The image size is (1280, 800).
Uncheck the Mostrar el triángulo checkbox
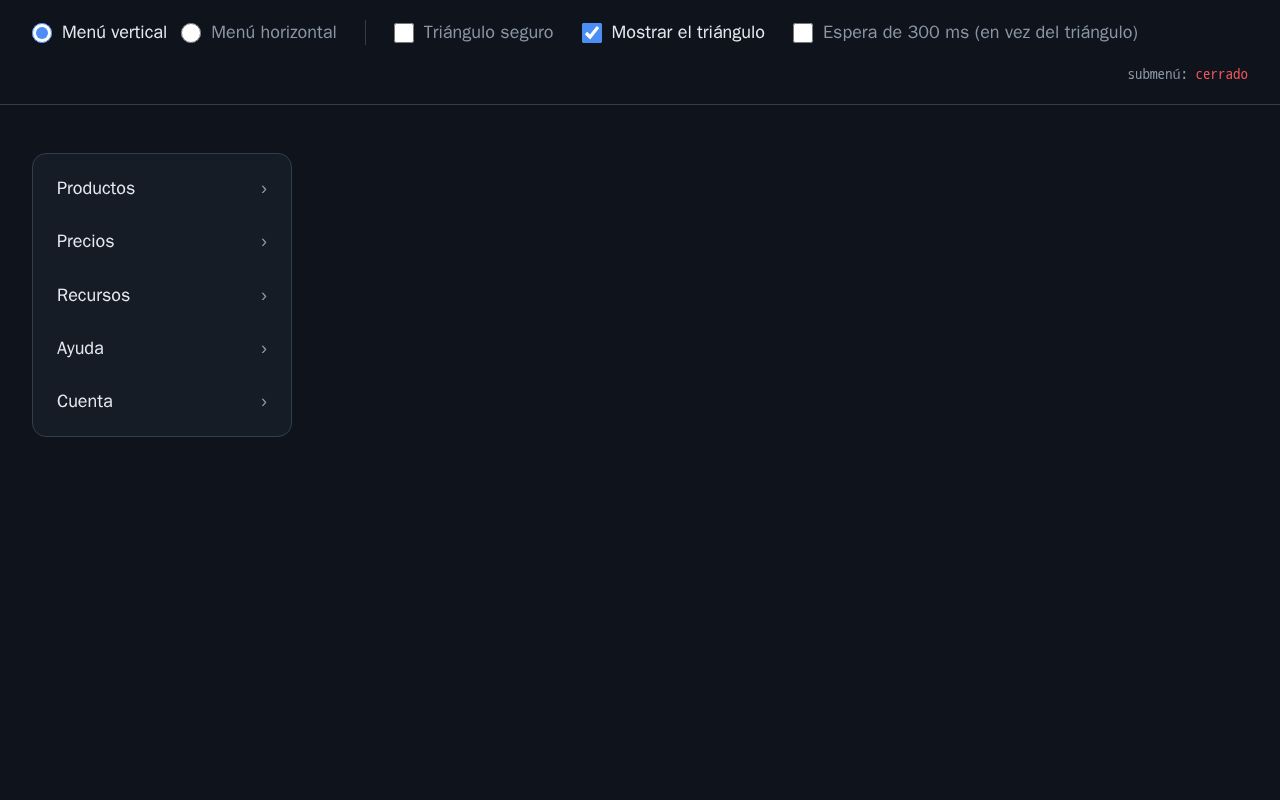click(592, 33)
